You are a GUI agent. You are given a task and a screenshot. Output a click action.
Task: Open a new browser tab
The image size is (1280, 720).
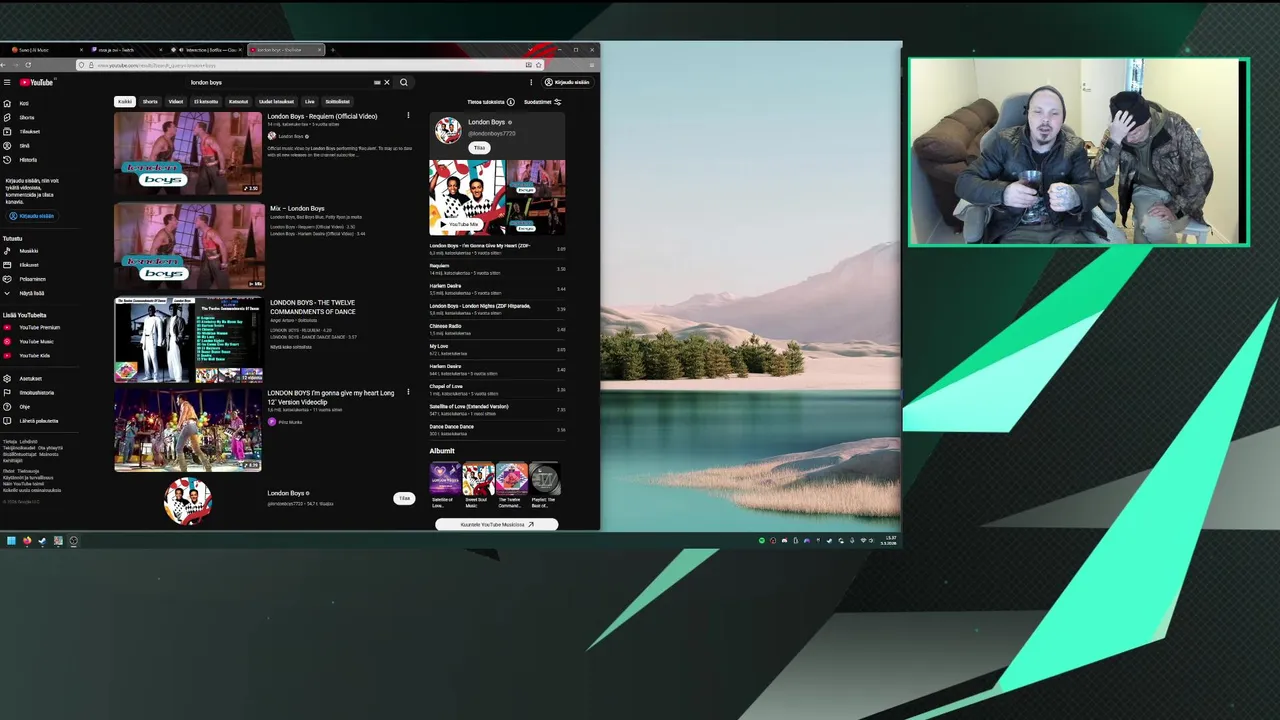(333, 49)
